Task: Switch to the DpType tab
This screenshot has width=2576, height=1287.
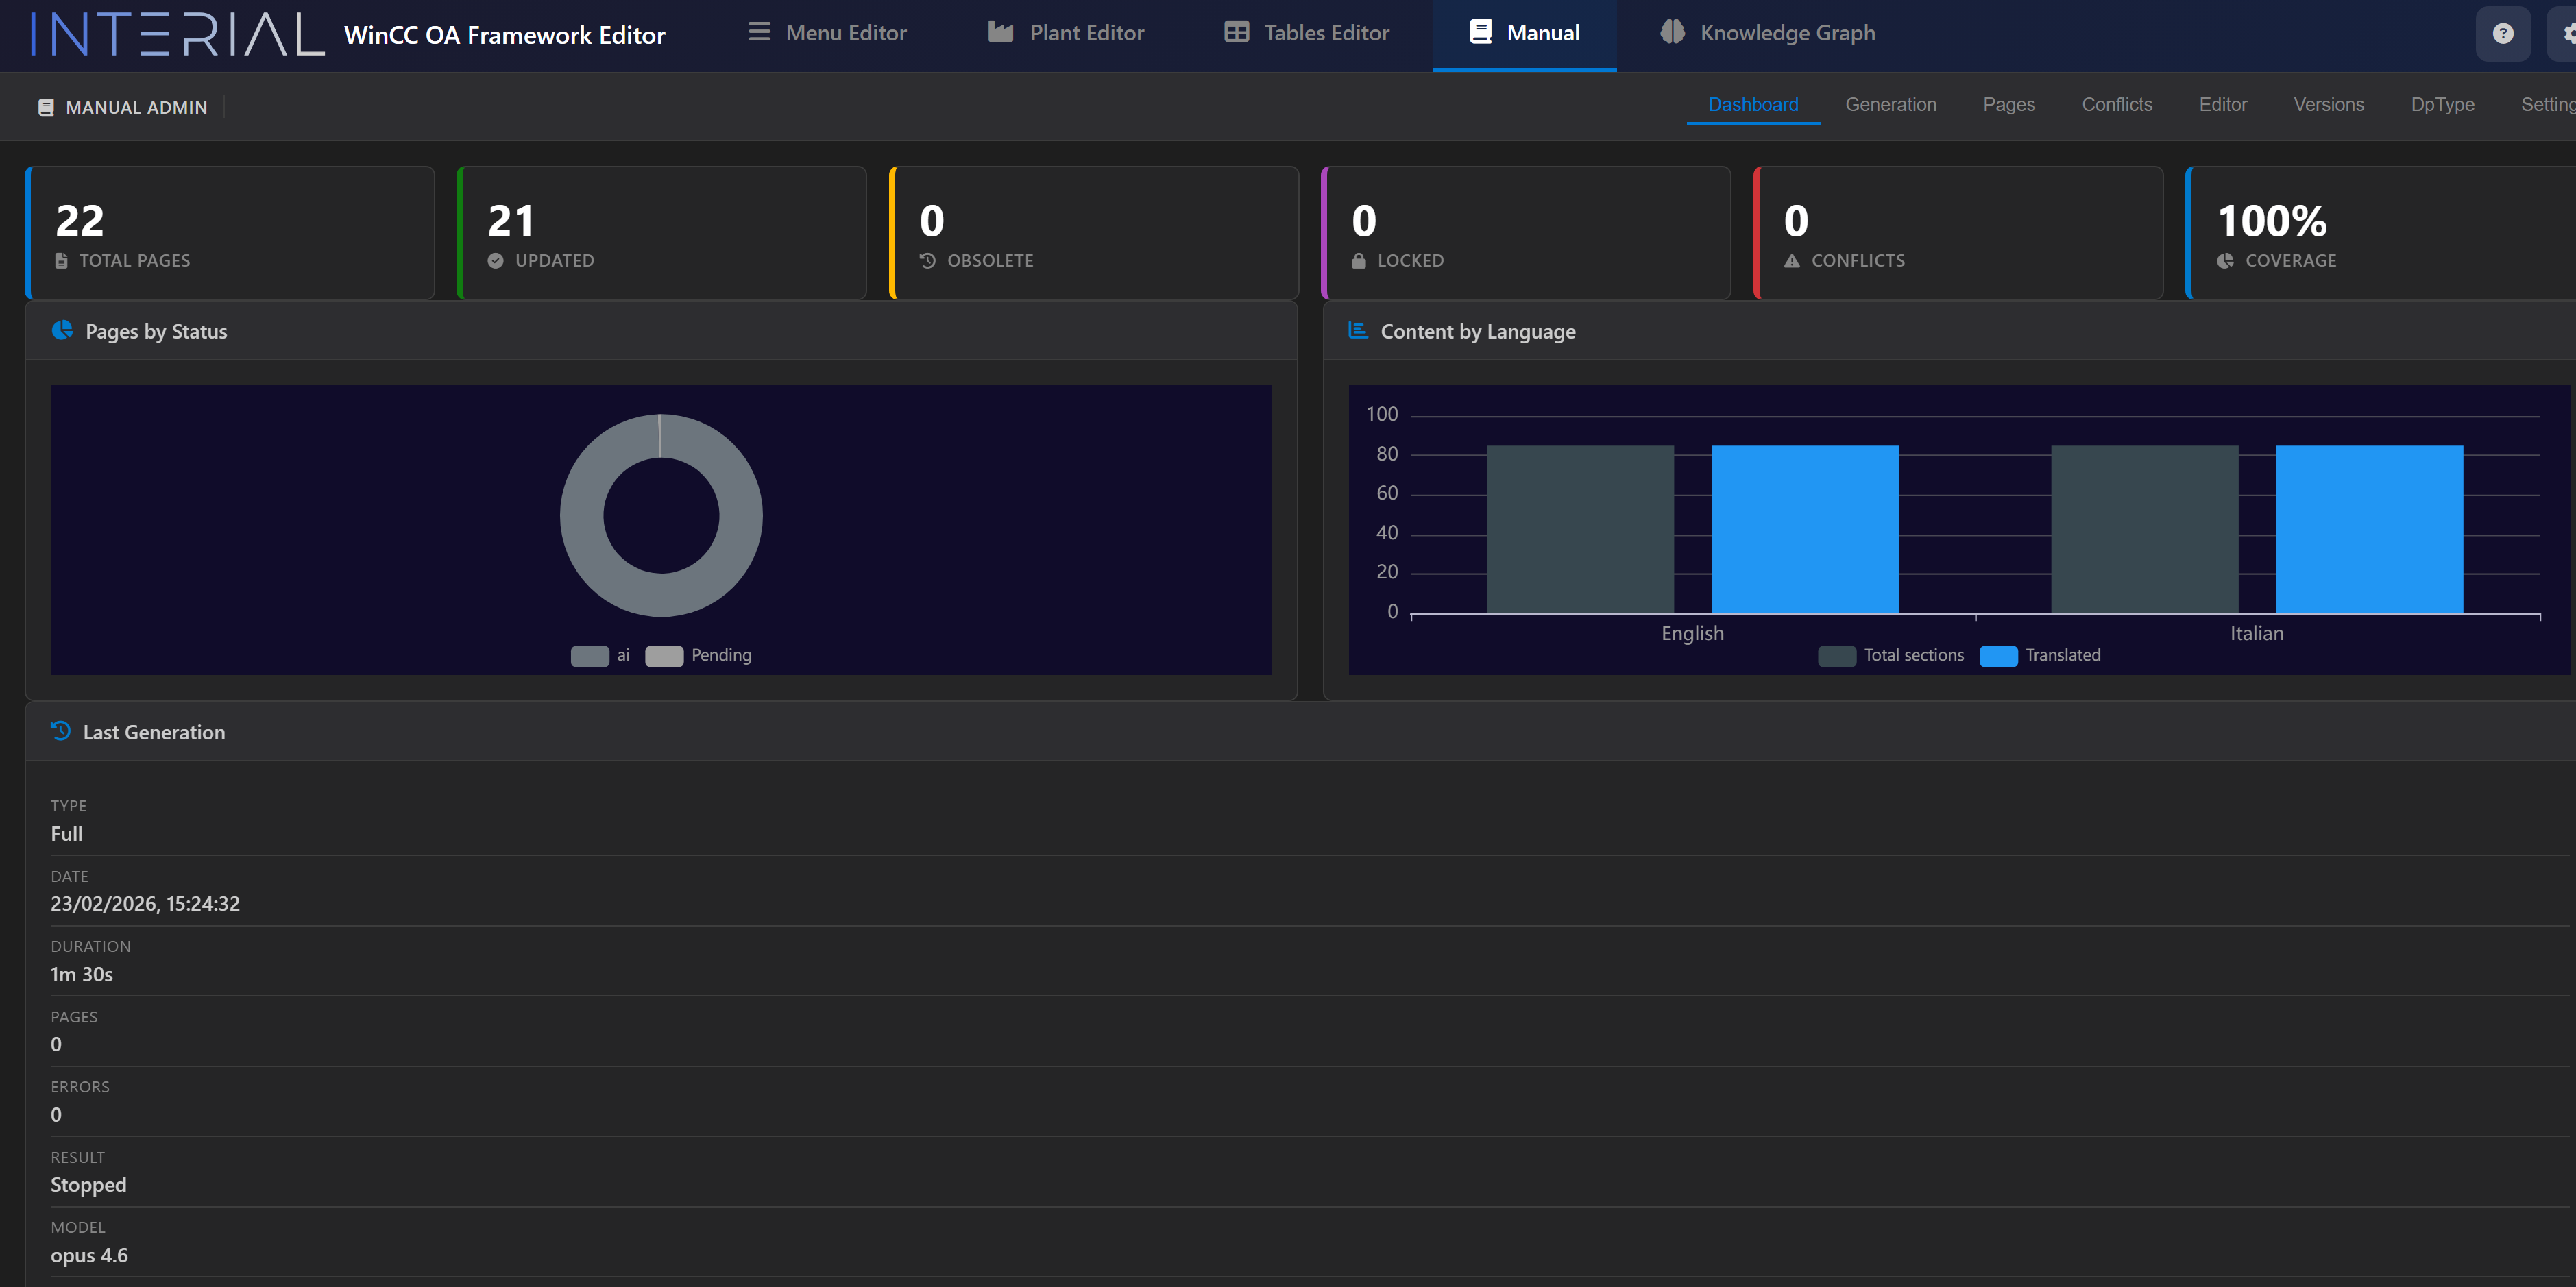Action: pyautogui.click(x=2443, y=104)
